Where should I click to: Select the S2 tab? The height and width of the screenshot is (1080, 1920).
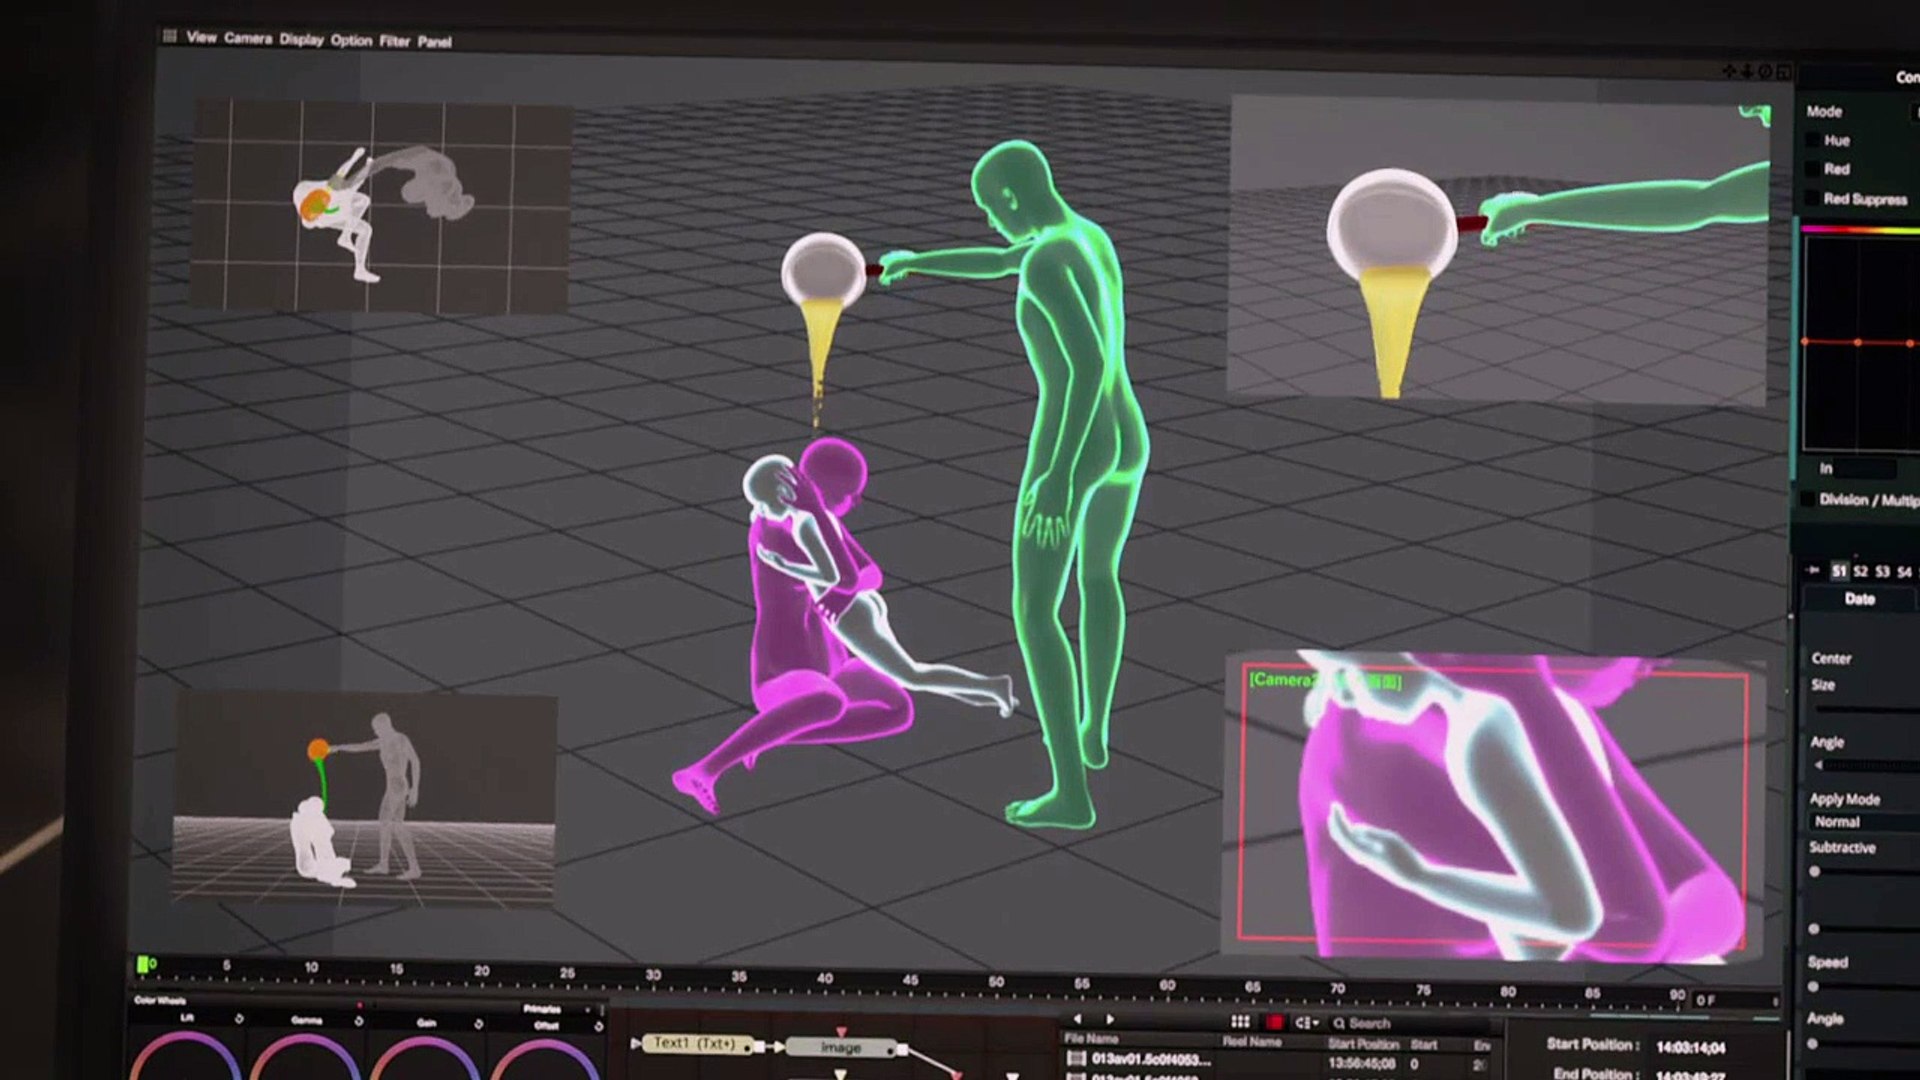tap(1860, 571)
